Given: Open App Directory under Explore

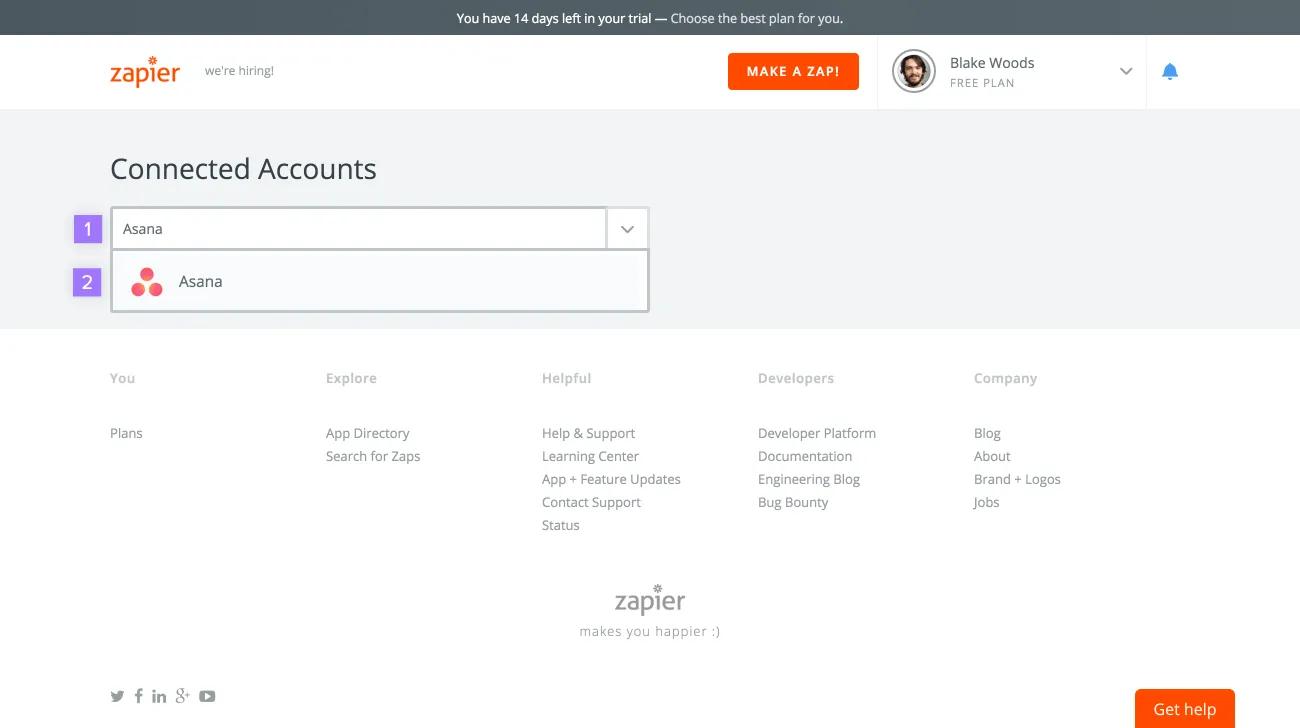Looking at the screenshot, I should (367, 432).
